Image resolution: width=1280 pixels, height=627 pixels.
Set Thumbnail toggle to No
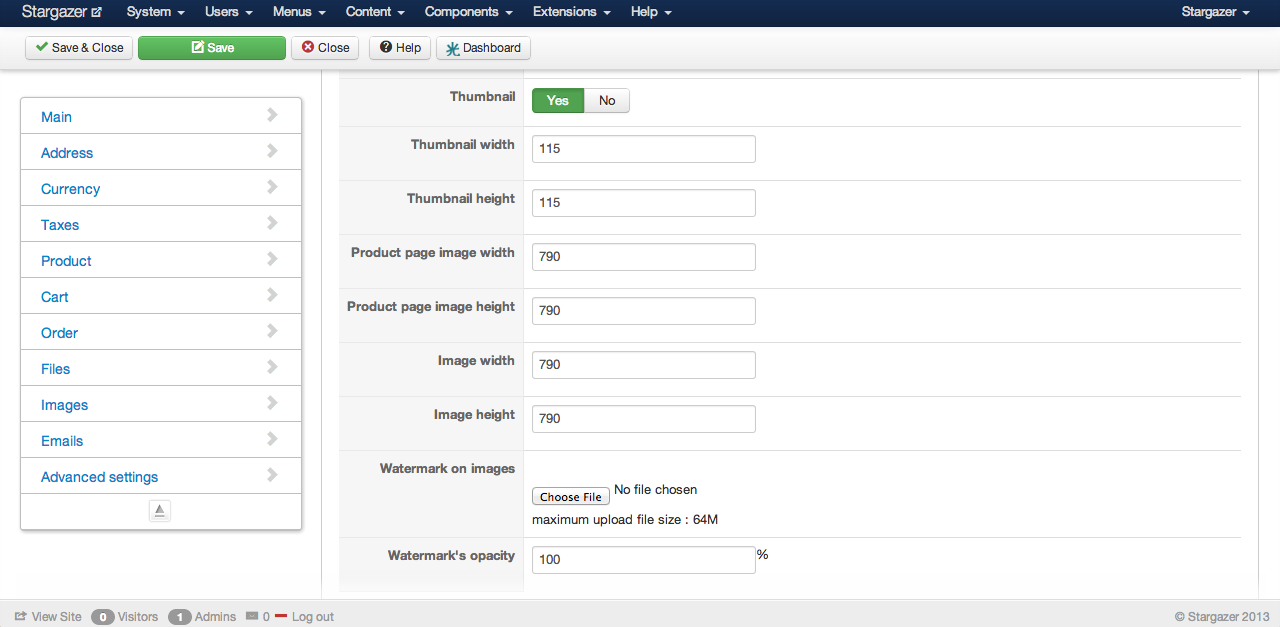coord(607,101)
